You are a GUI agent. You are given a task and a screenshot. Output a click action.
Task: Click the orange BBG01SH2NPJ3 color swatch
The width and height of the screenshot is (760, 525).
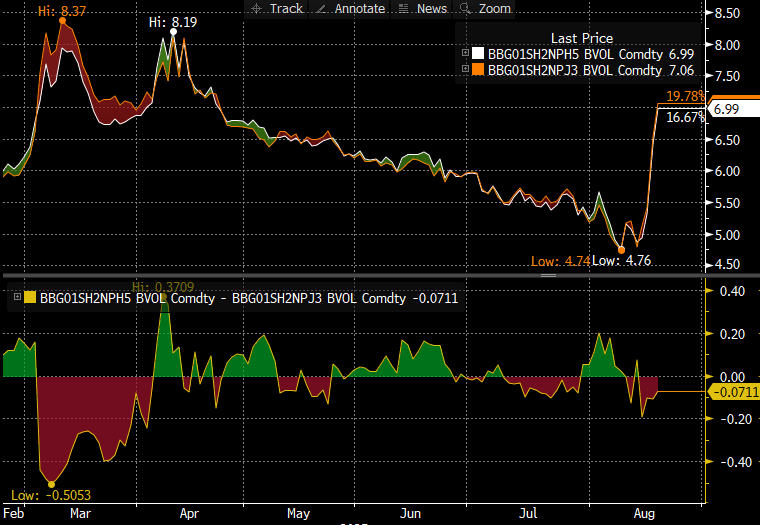(x=478, y=69)
